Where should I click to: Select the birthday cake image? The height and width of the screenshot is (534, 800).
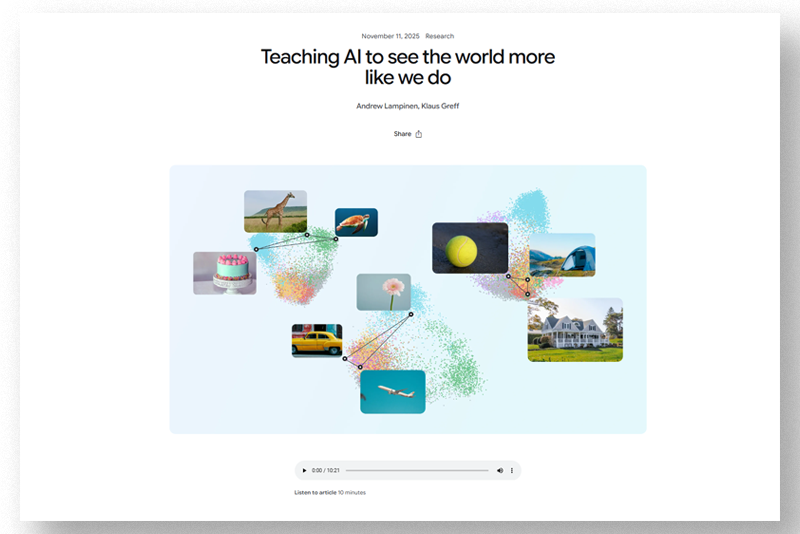point(224,273)
